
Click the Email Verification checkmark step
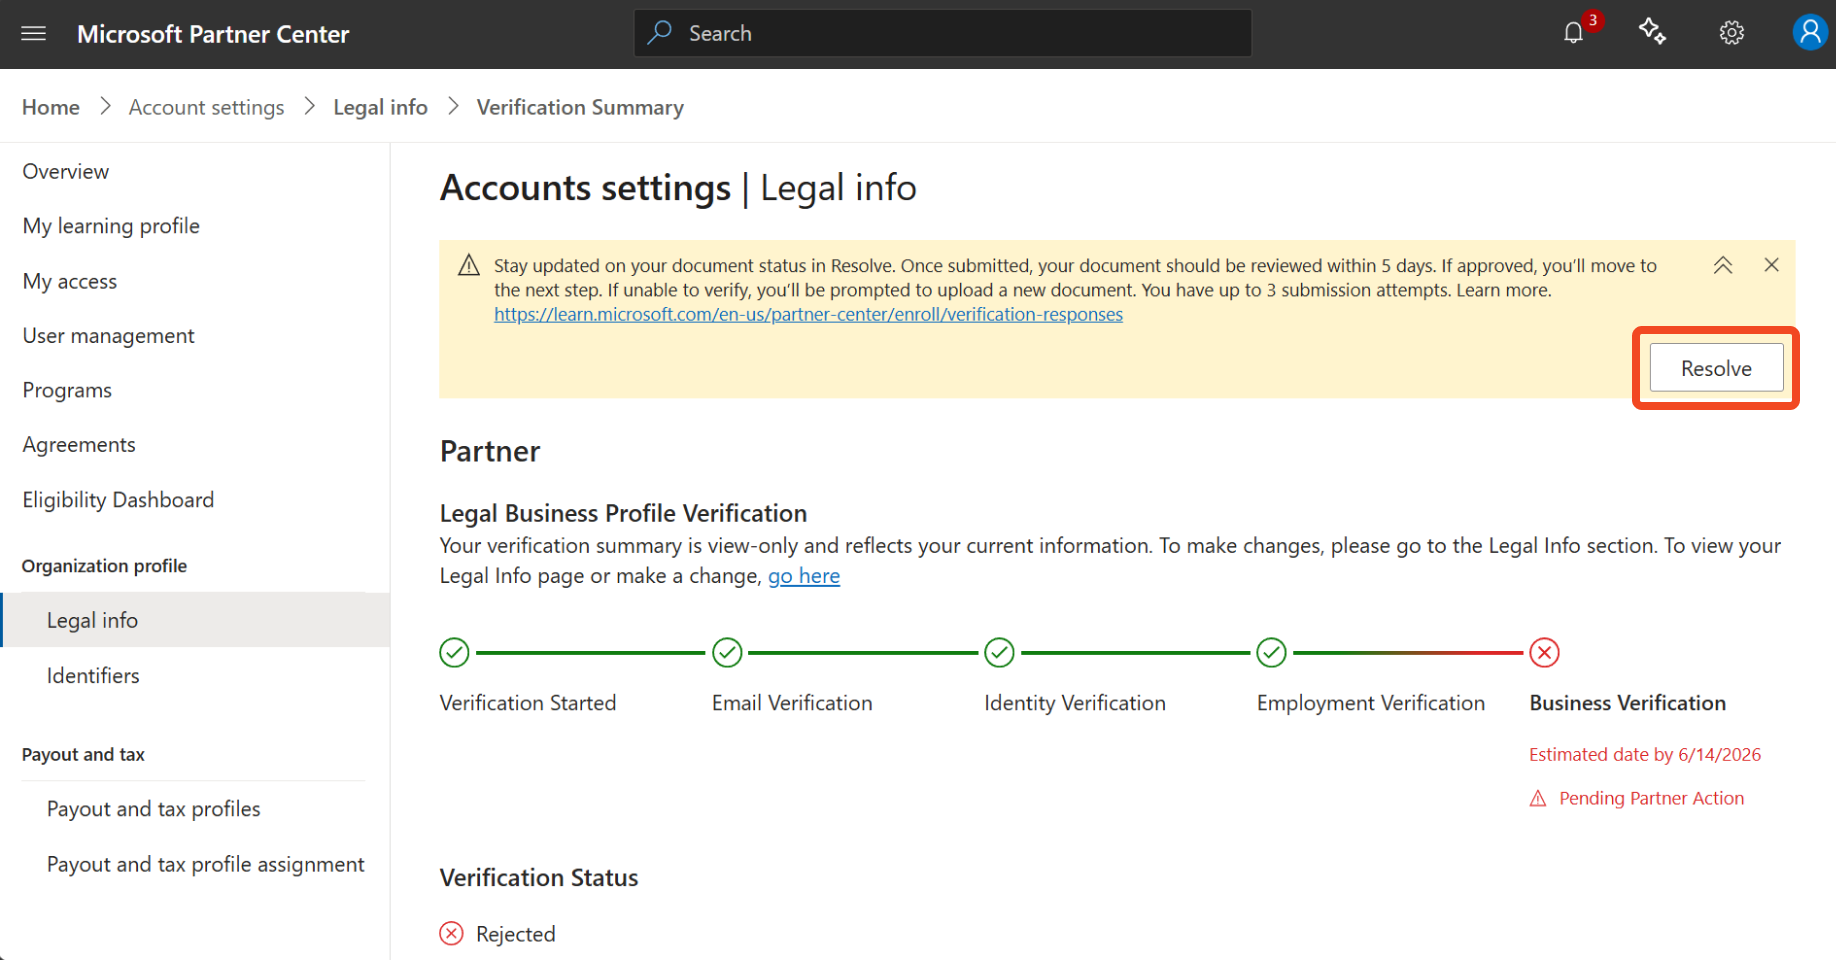point(727,653)
